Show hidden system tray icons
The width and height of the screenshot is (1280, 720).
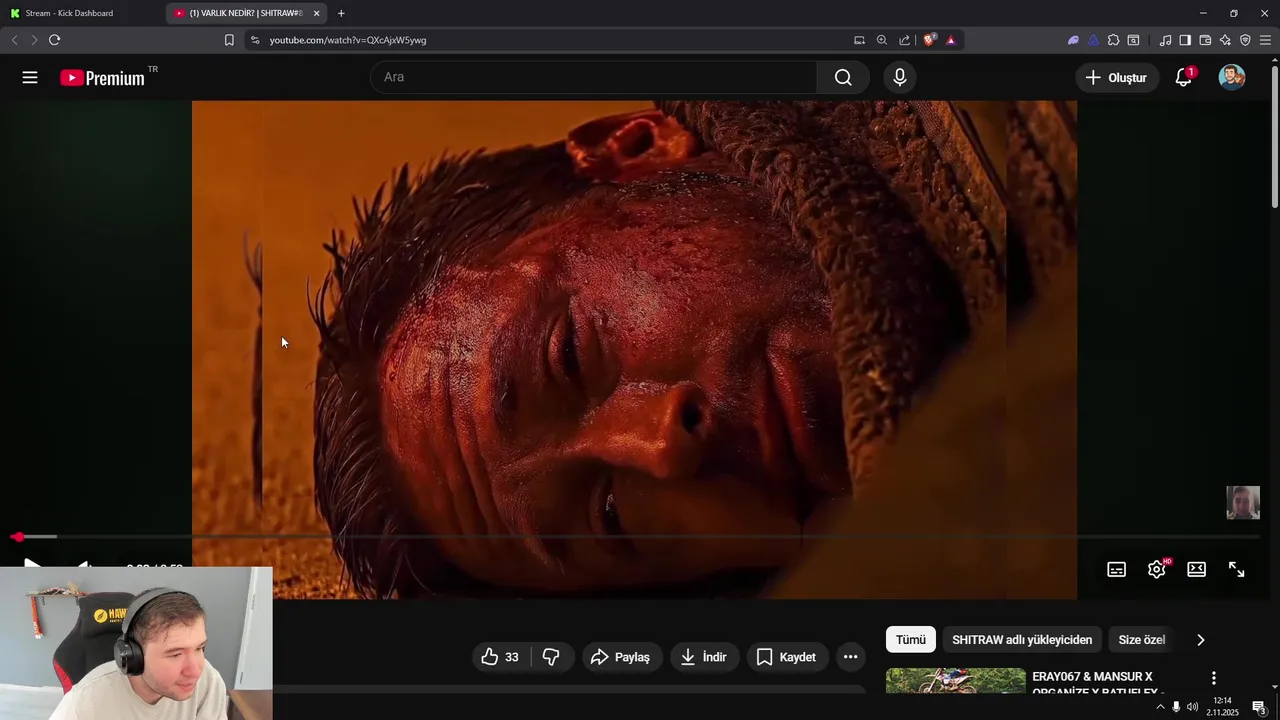[1160, 707]
